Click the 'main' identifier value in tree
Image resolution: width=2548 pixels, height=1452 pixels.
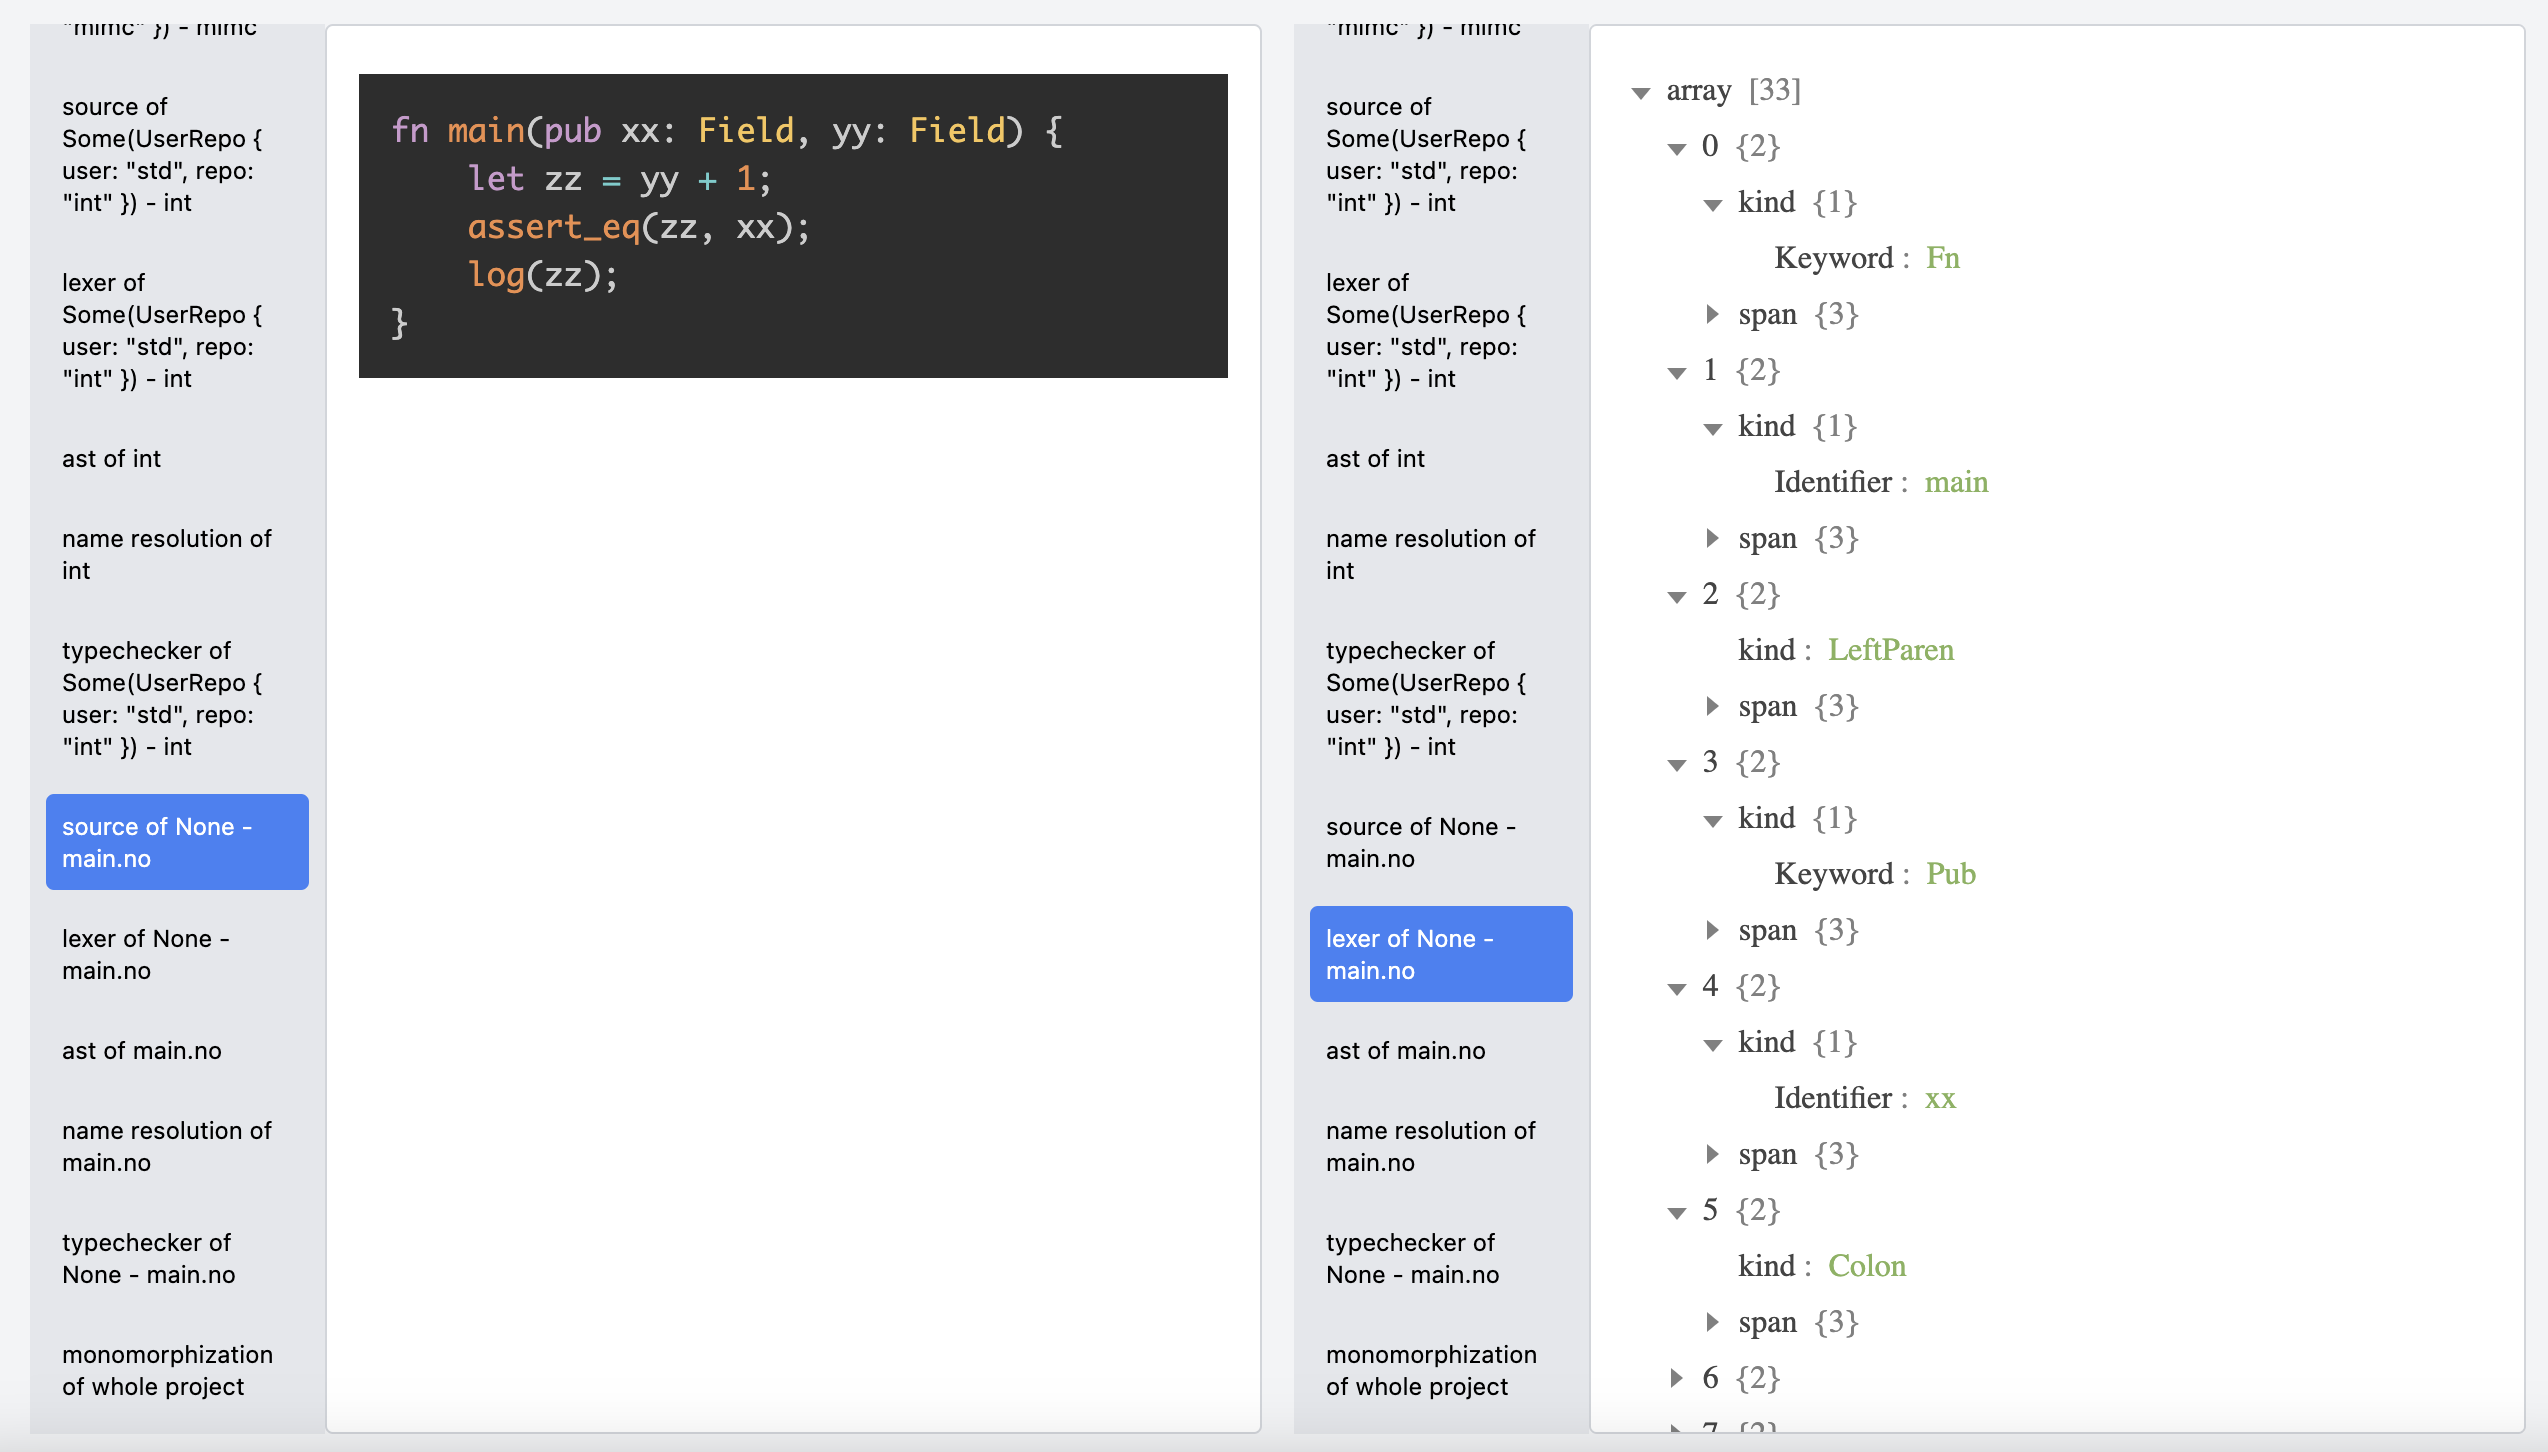(1955, 483)
